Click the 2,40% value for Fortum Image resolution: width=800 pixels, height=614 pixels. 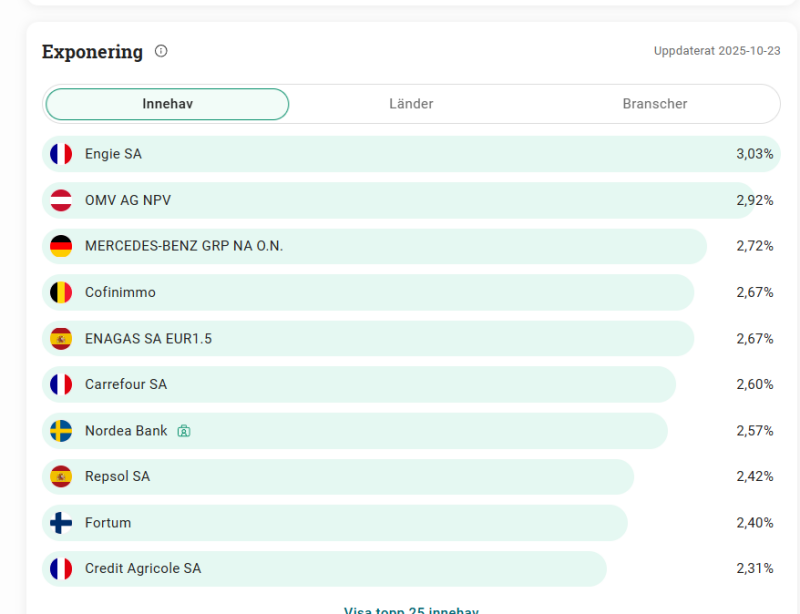coord(755,523)
